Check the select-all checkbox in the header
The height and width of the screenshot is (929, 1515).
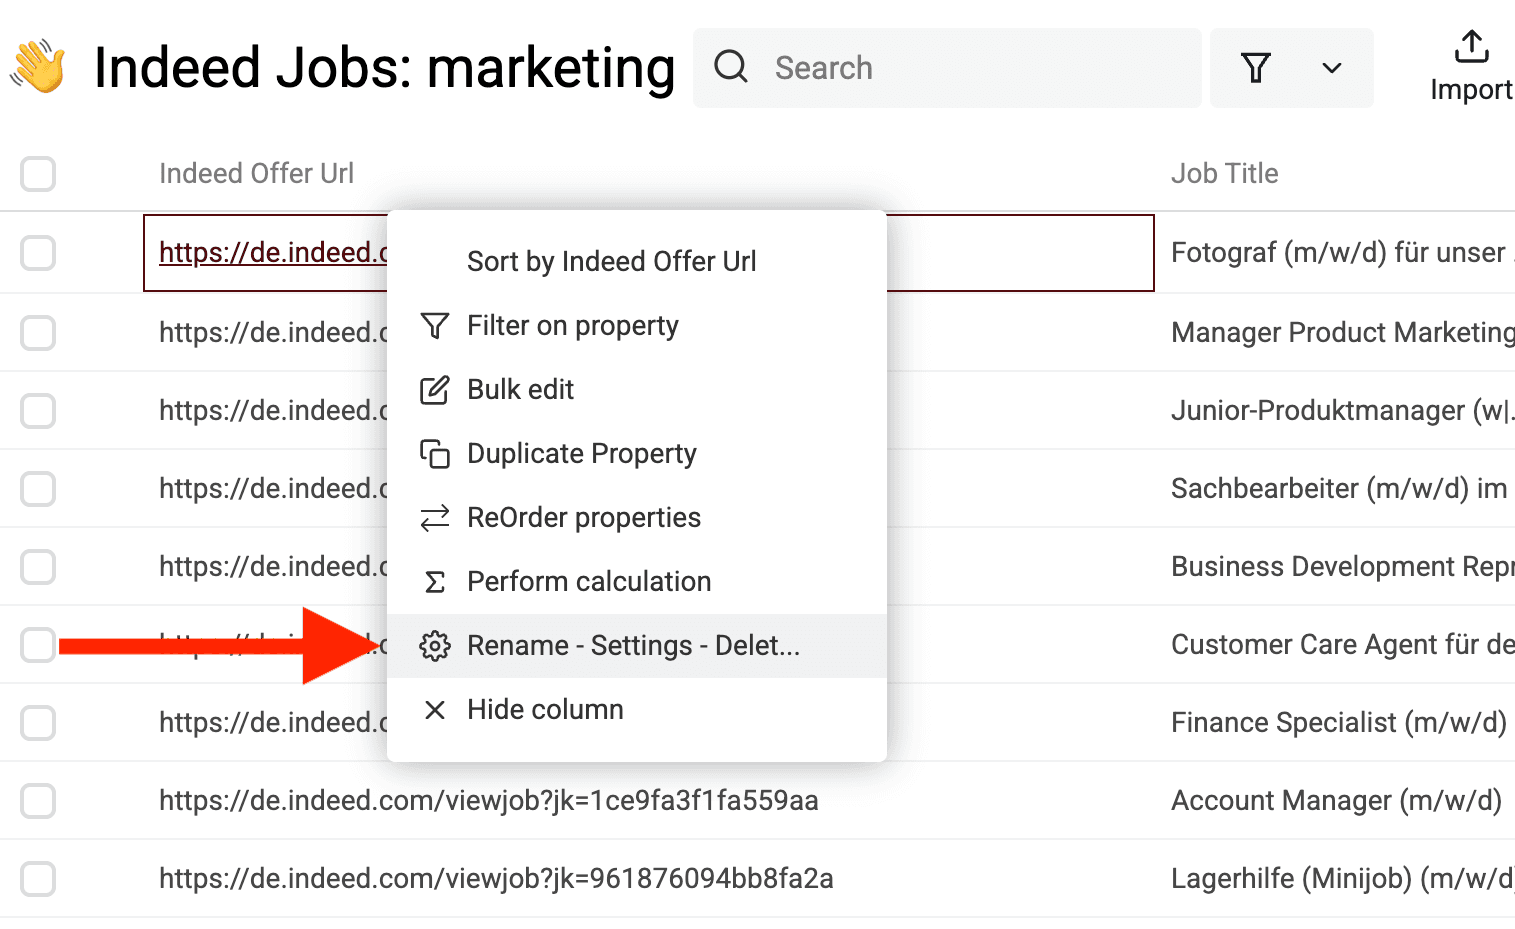coord(37,173)
